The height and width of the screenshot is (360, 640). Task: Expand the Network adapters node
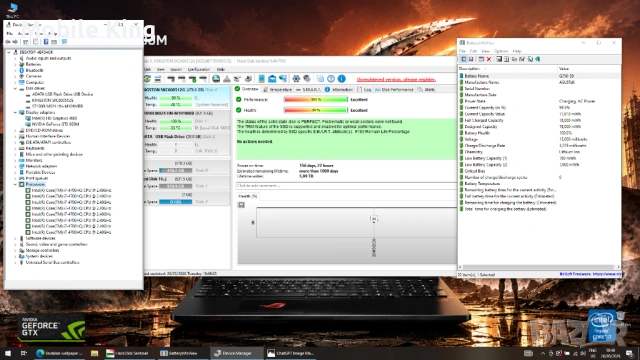tap(16, 166)
